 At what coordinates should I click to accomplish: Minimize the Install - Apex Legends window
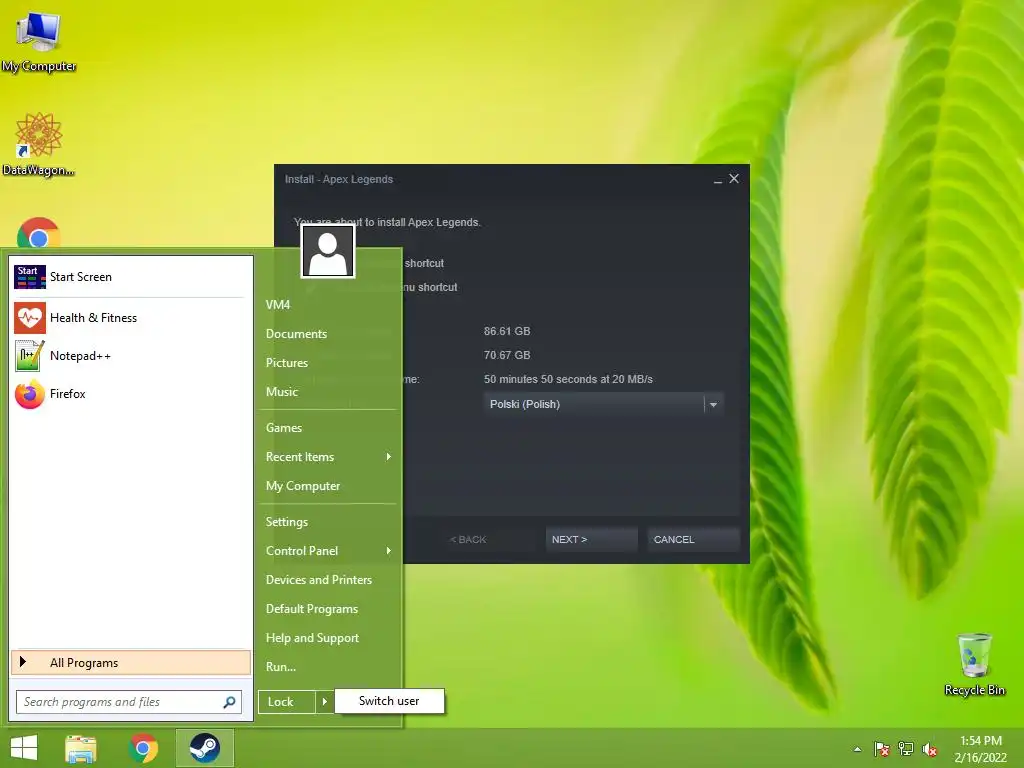point(718,180)
